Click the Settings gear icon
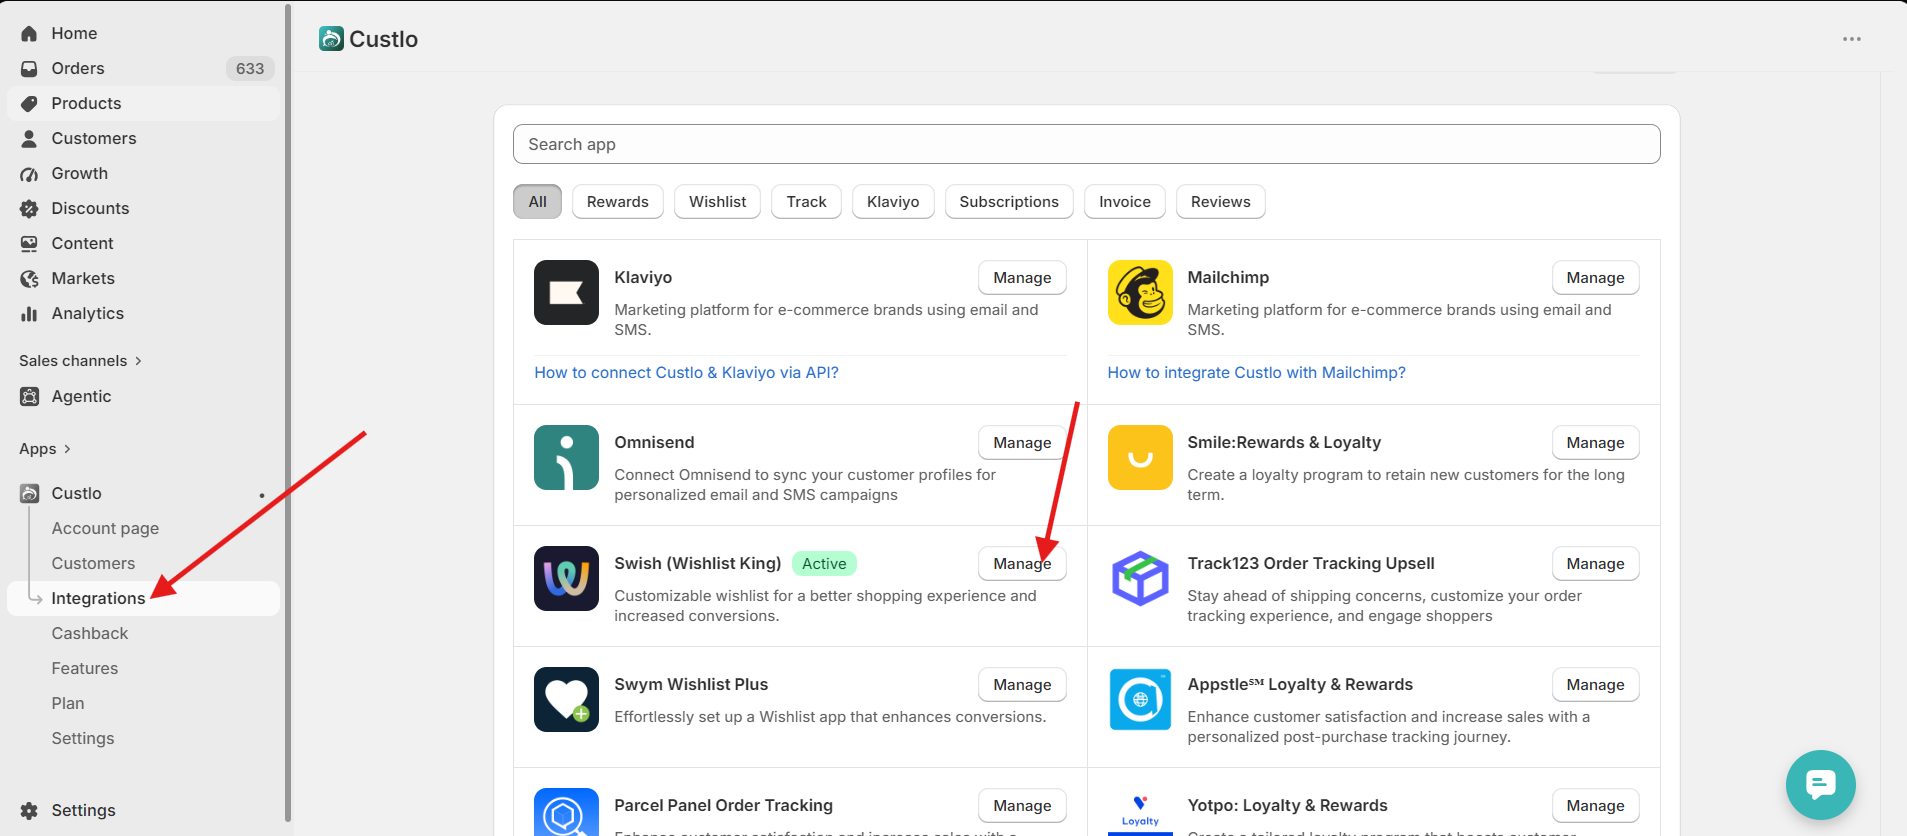1907x836 pixels. (x=30, y=811)
